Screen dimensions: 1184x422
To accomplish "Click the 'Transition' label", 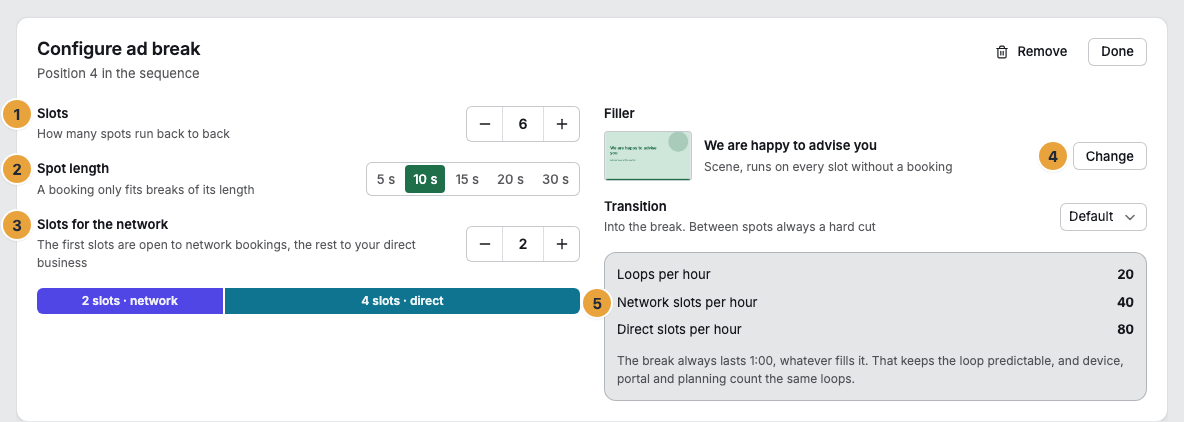I will (x=635, y=206).
